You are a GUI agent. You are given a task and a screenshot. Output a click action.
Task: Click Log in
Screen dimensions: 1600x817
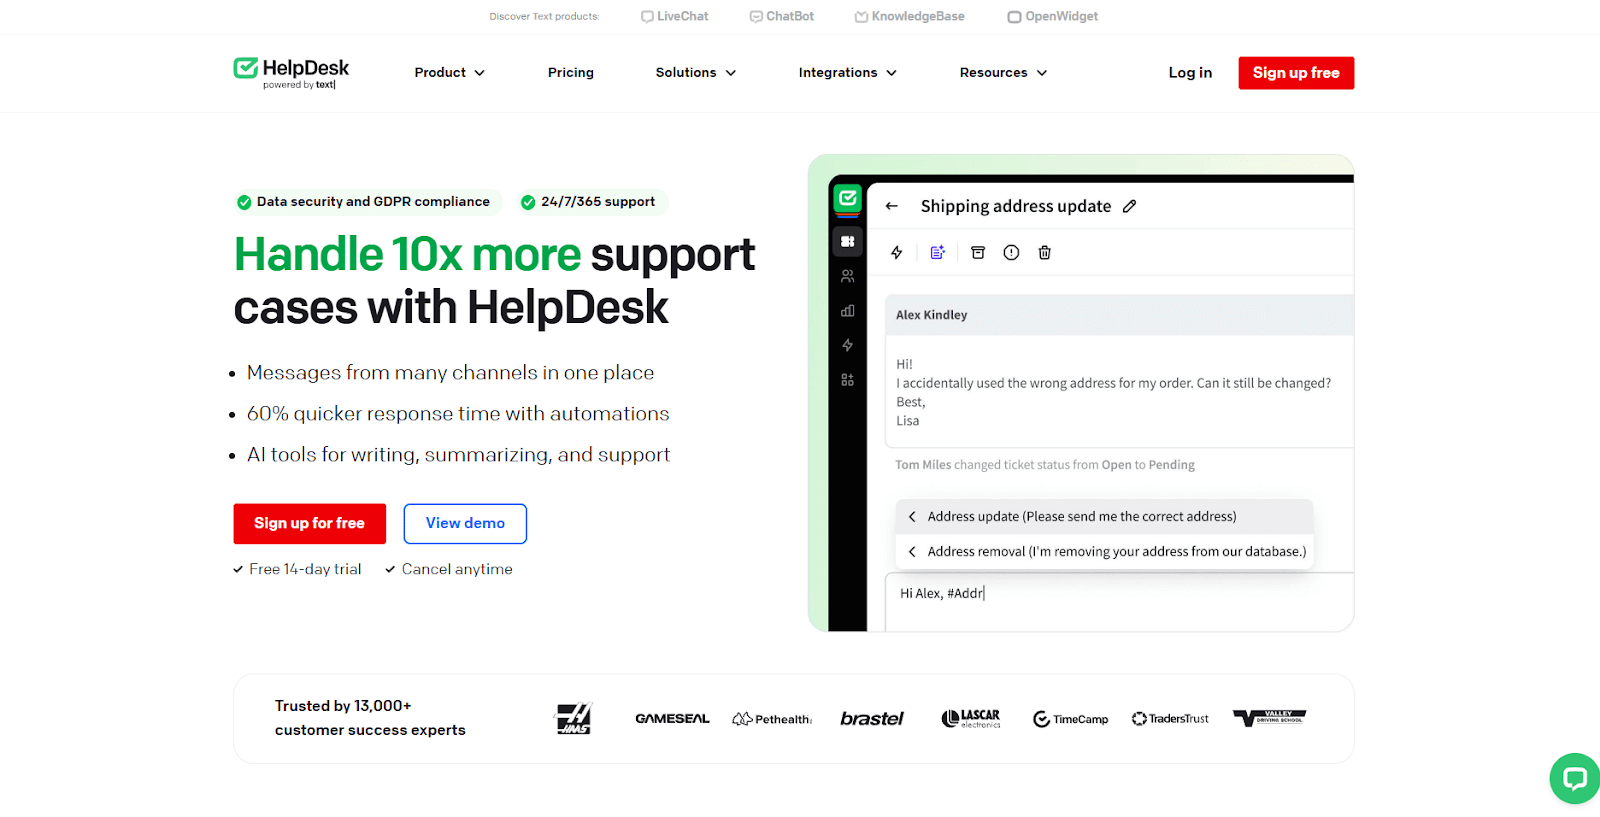coord(1190,72)
